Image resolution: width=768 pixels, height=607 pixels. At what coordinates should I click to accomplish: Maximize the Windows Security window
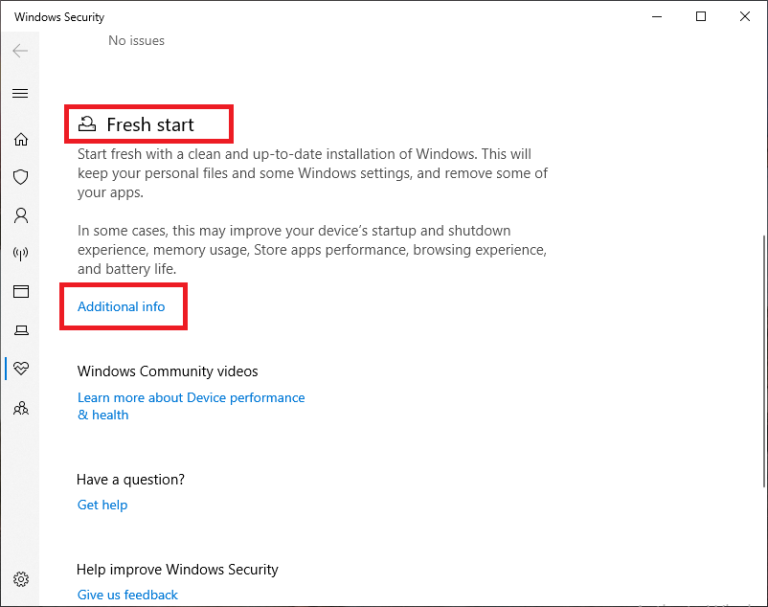pyautogui.click(x=701, y=16)
